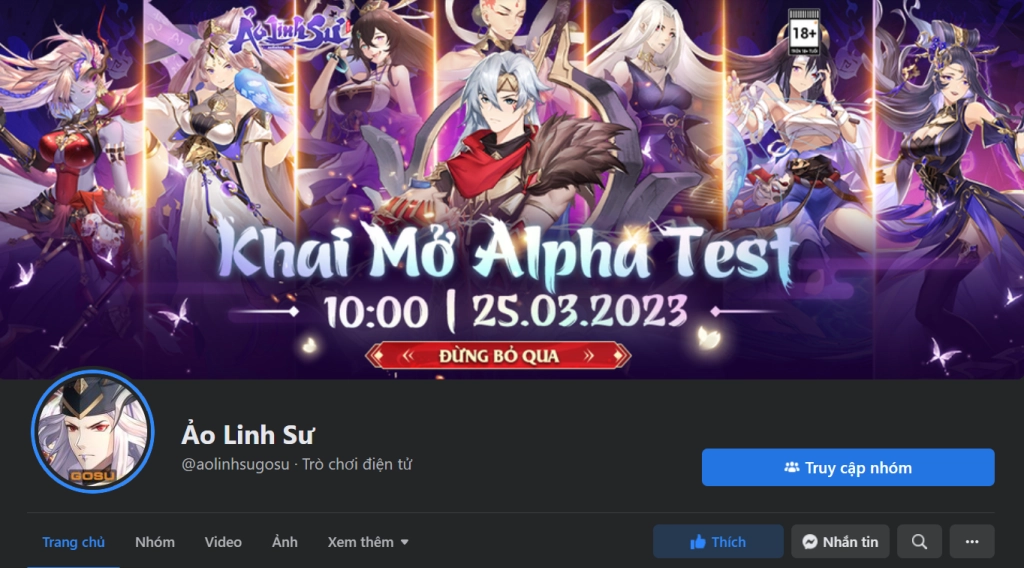
Task: Click the Truy cập nhóm button
Action: tap(848, 467)
